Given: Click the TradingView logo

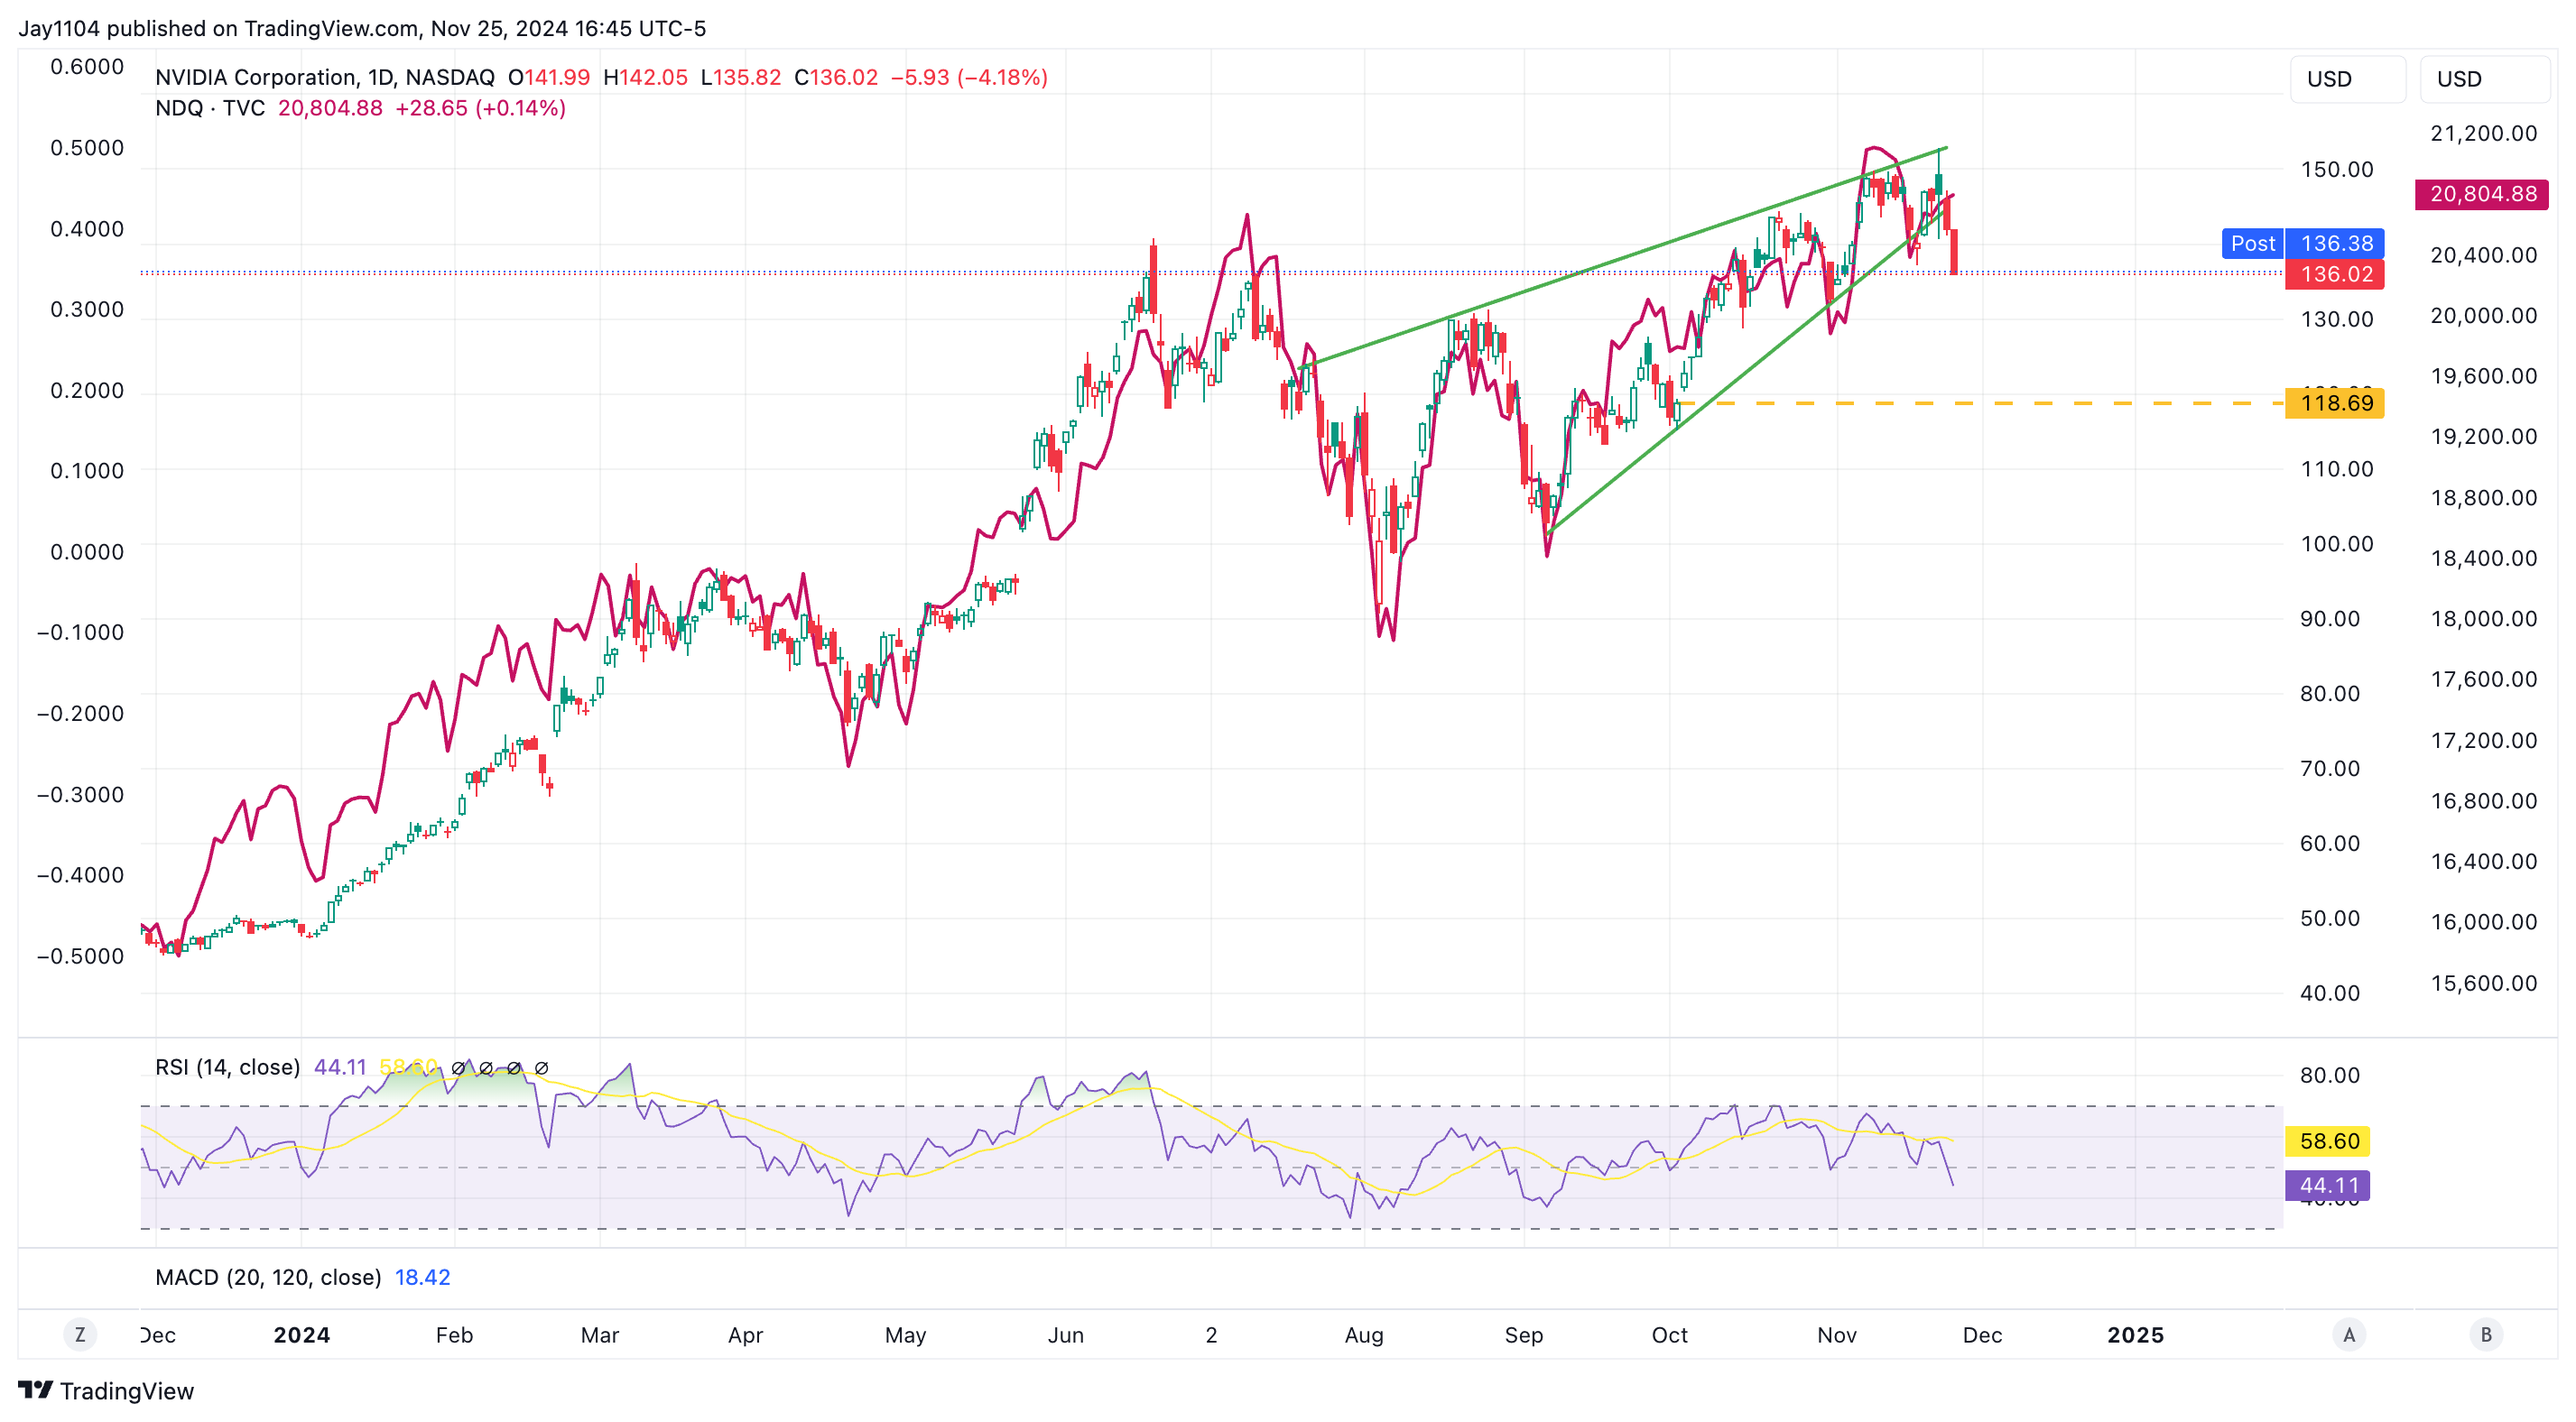Looking at the screenshot, I should point(106,1391).
